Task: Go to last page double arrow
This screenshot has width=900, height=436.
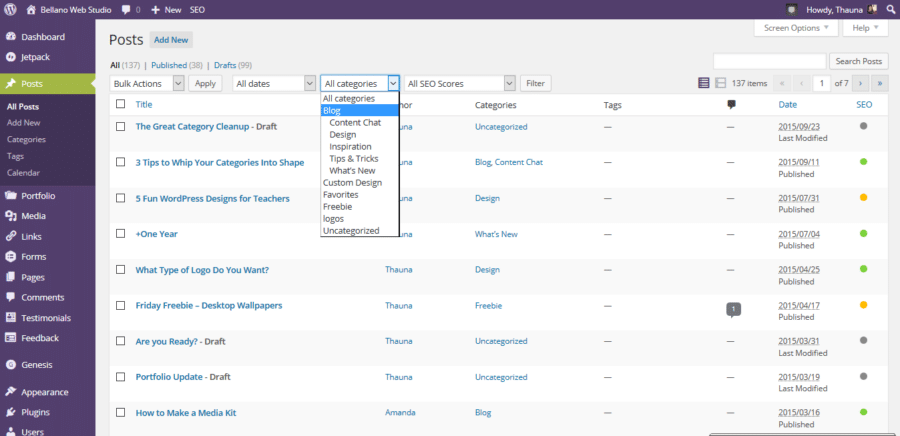Action: coord(880,83)
